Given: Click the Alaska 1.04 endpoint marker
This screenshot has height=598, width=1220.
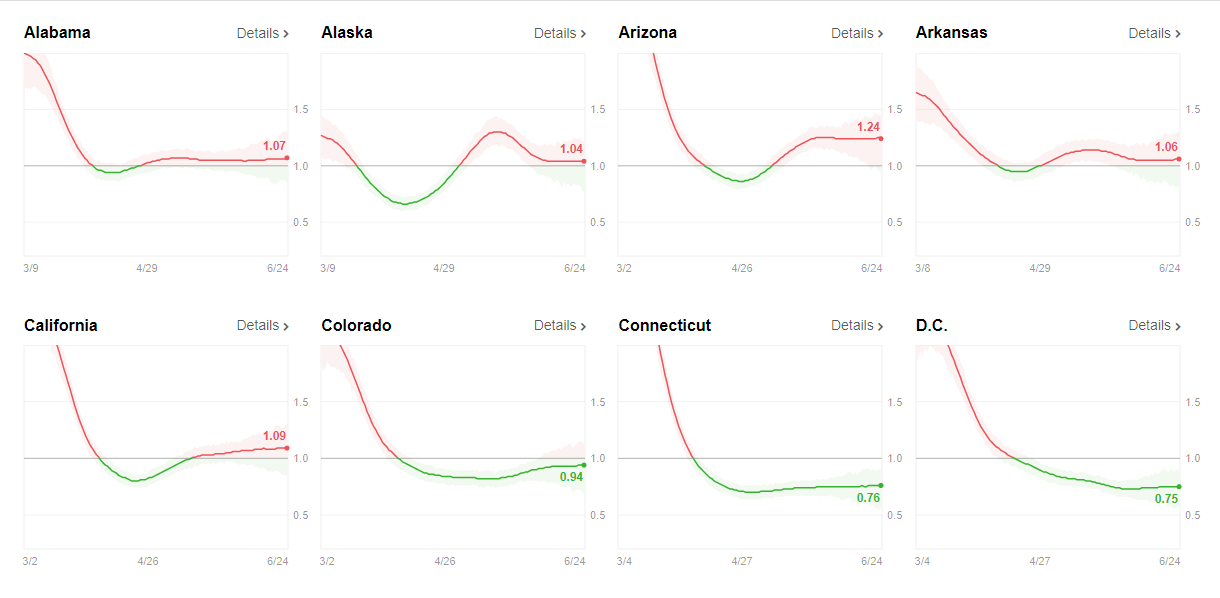Looking at the screenshot, I should pos(584,161).
